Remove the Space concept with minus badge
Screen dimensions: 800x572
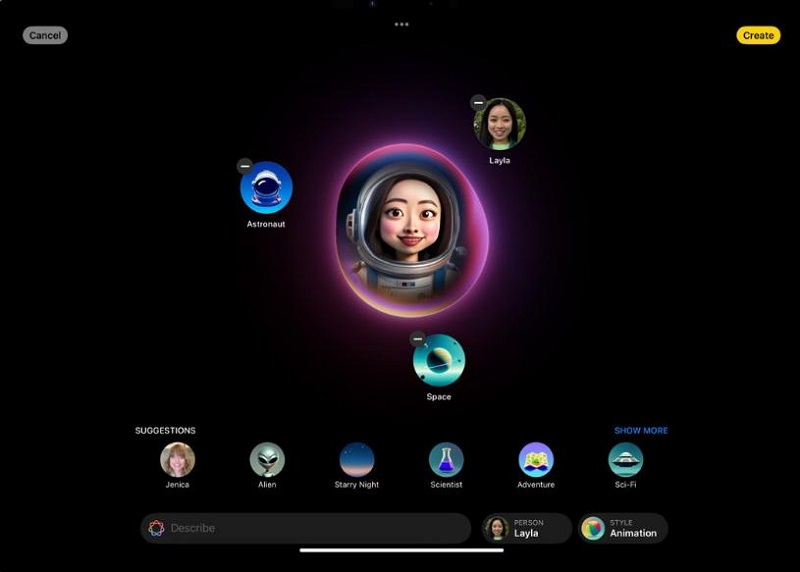click(x=418, y=338)
